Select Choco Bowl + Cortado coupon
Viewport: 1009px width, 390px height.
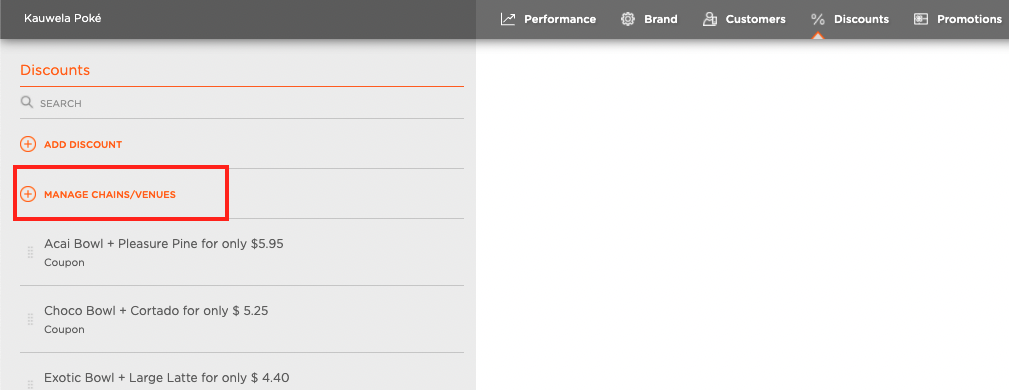242,319
